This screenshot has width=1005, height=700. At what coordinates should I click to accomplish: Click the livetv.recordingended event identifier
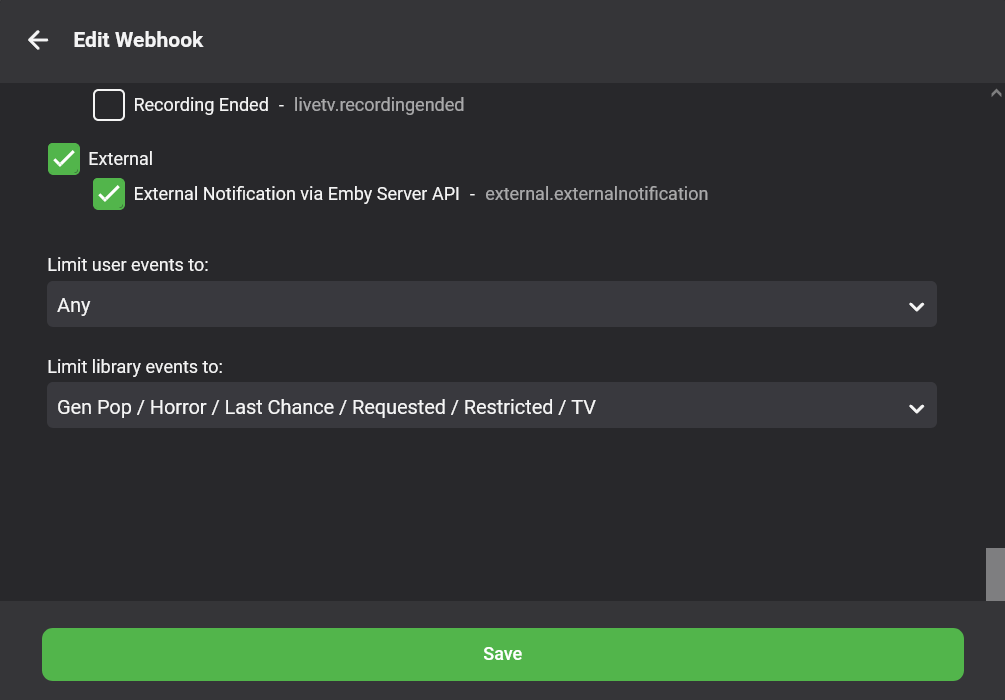coord(379,105)
